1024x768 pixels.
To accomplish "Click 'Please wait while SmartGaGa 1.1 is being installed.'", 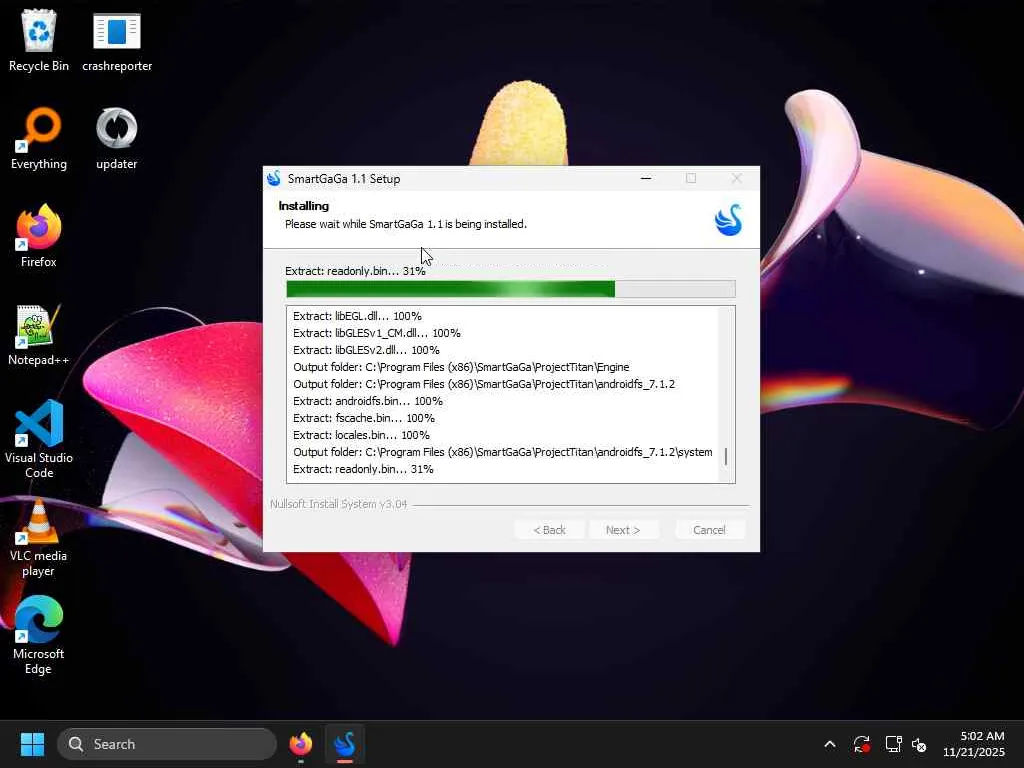I will tap(406, 224).
